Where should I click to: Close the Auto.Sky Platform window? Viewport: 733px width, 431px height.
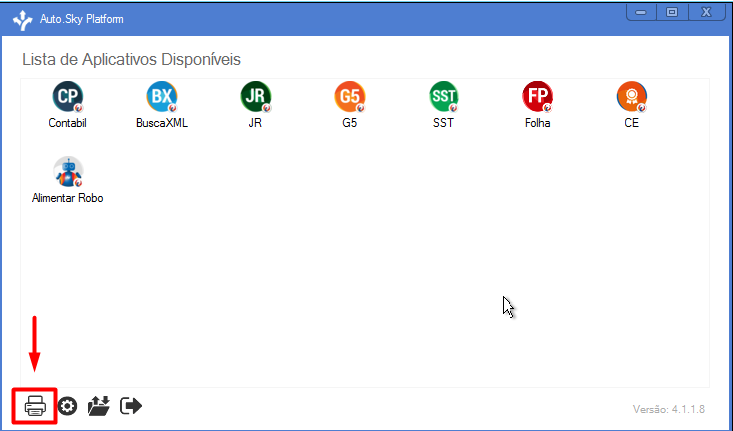click(706, 13)
